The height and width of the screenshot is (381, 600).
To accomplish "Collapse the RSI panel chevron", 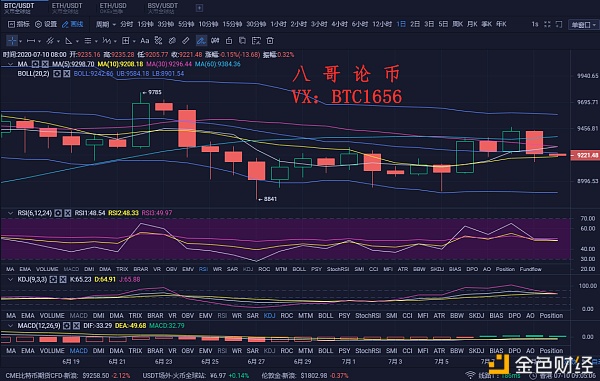I will coord(10,213).
